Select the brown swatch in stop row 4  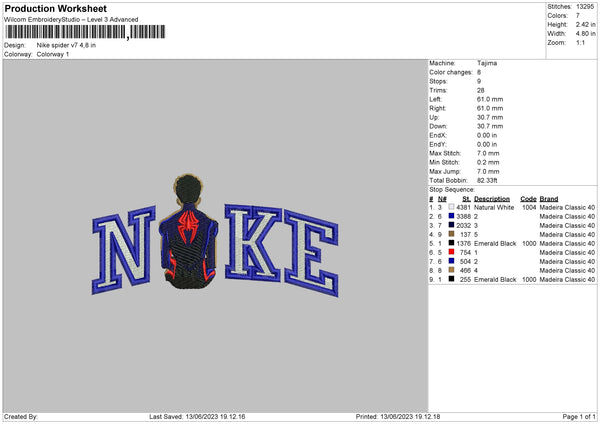click(x=452, y=234)
